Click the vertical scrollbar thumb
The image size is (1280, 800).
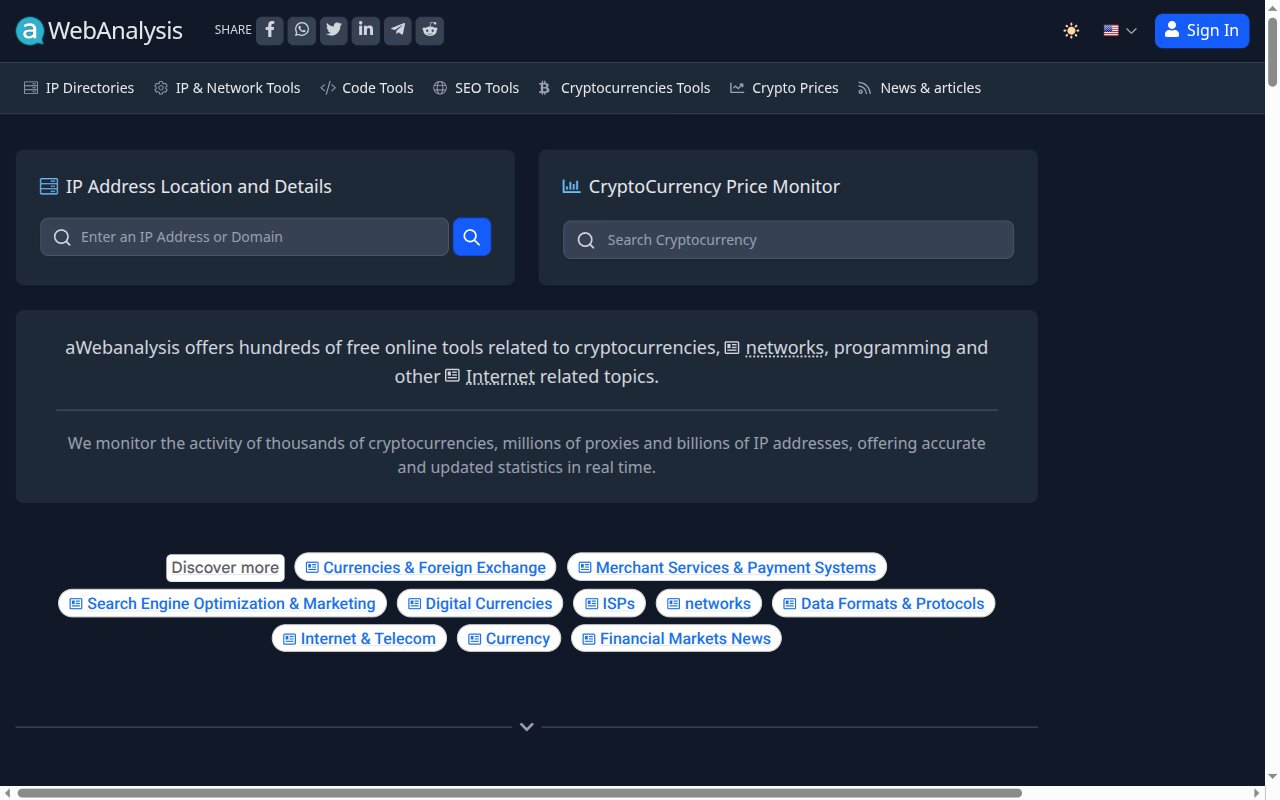pyautogui.click(x=1272, y=52)
